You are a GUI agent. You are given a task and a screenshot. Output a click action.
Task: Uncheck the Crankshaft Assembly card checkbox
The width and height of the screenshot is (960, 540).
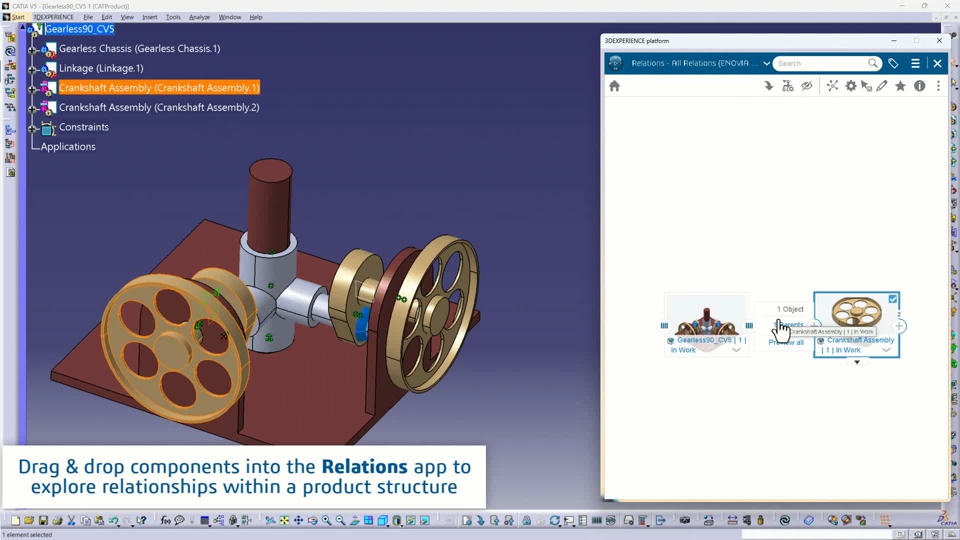click(893, 299)
